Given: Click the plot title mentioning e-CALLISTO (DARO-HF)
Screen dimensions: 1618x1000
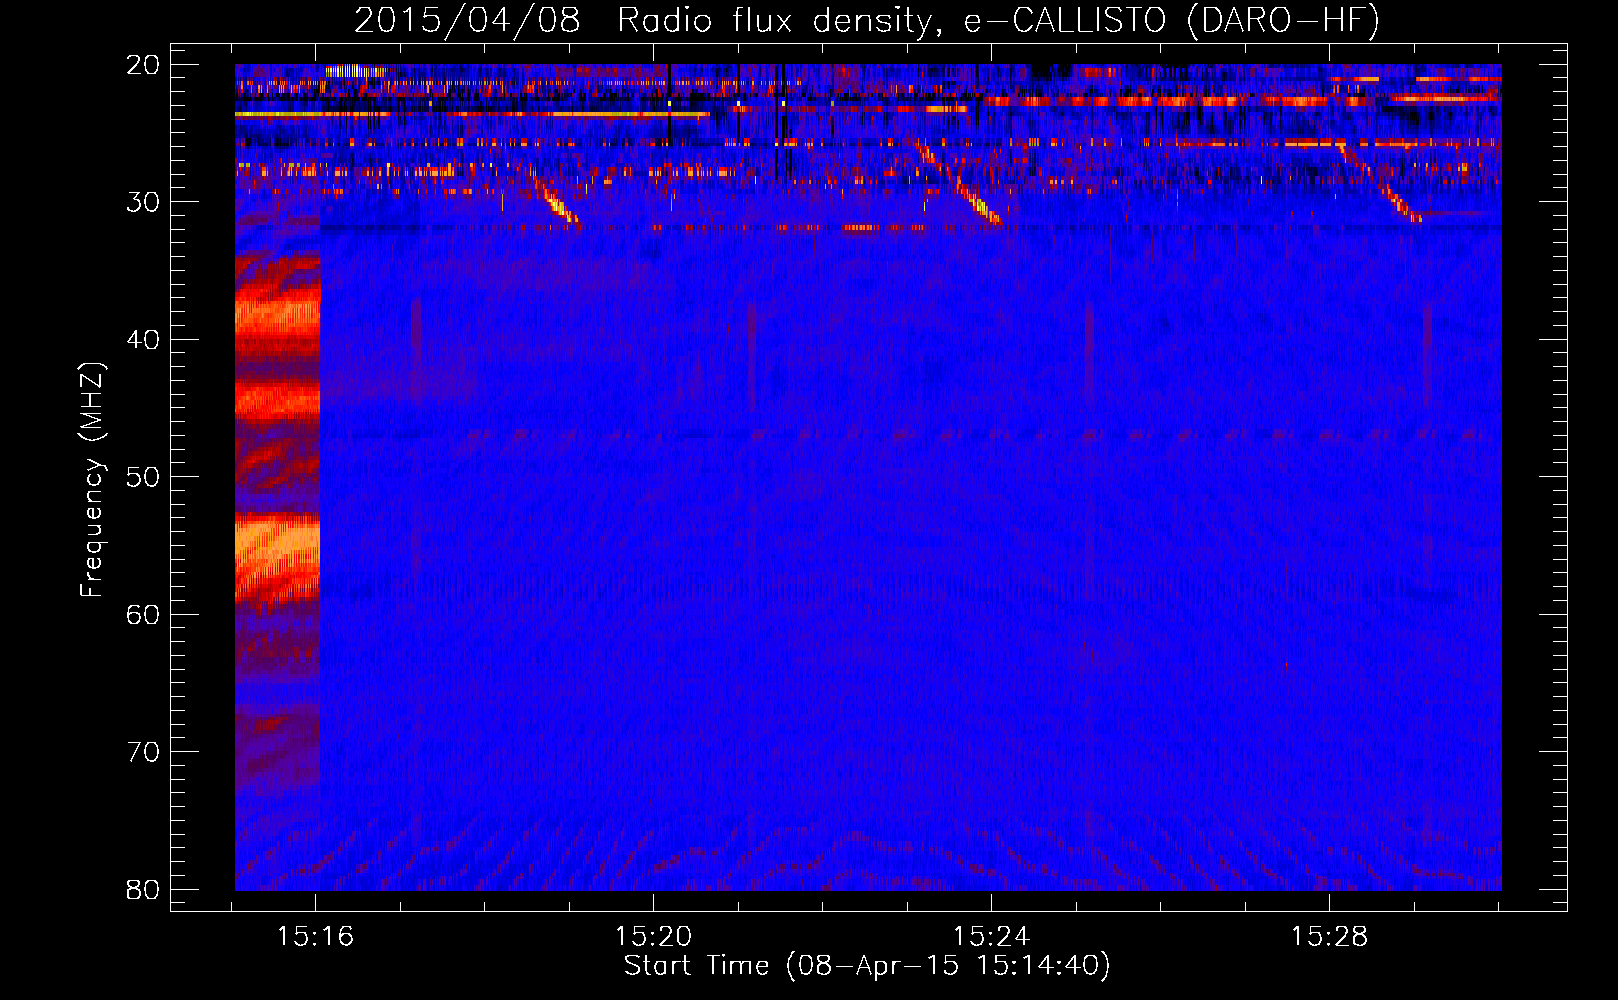Looking at the screenshot, I should point(867,20).
